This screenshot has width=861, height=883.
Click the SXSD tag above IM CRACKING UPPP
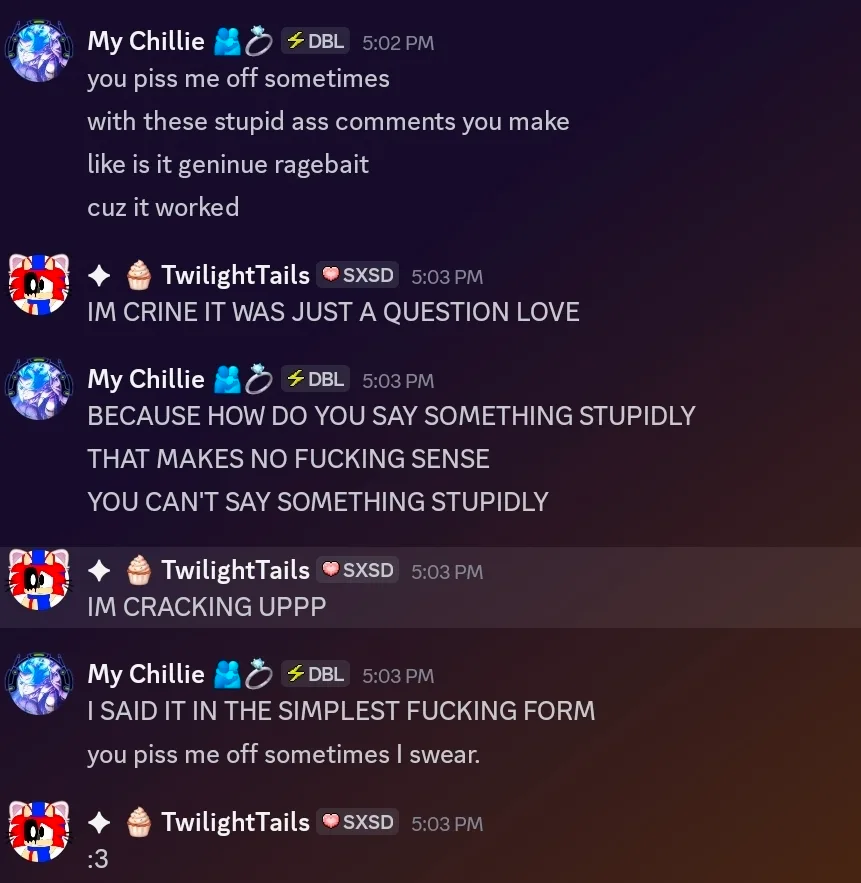(x=358, y=570)
